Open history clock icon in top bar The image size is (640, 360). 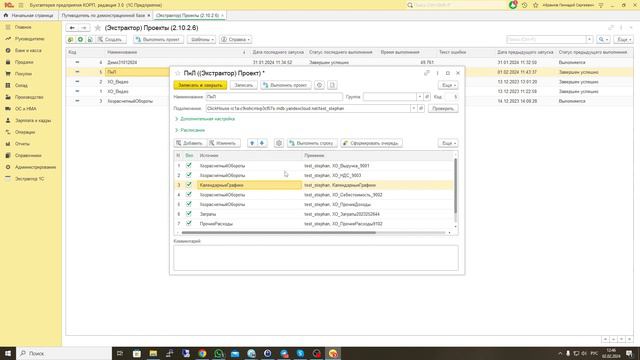524,5
